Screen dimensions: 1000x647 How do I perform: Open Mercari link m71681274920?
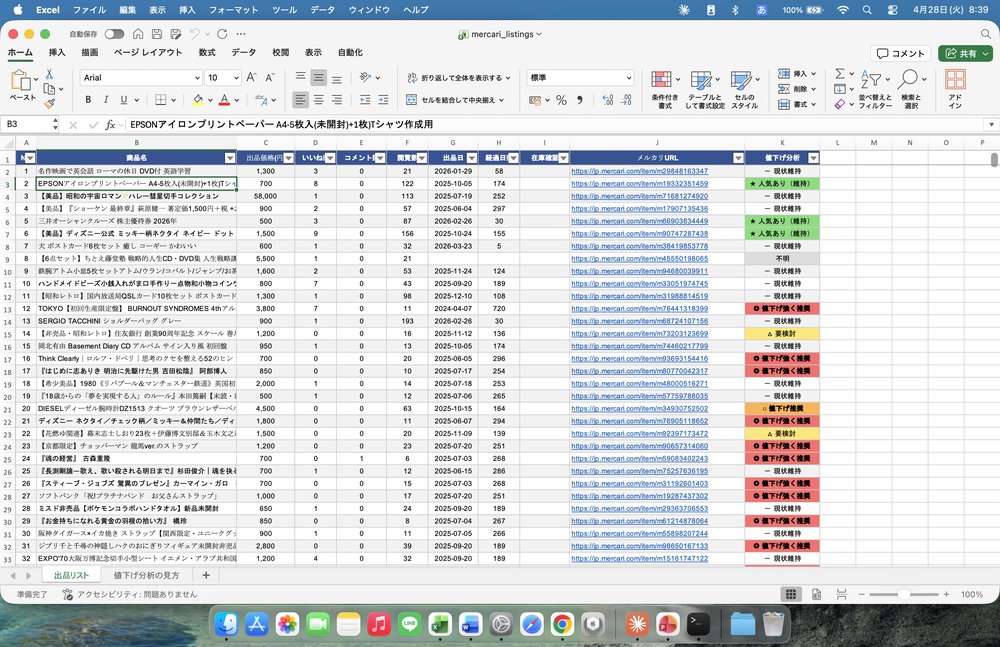click(640, 196)
